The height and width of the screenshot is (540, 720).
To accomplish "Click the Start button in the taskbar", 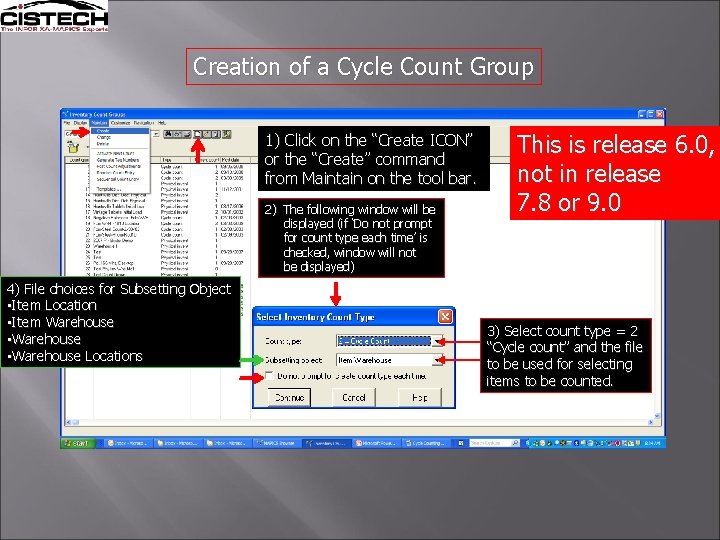I will tap(77, 443).
